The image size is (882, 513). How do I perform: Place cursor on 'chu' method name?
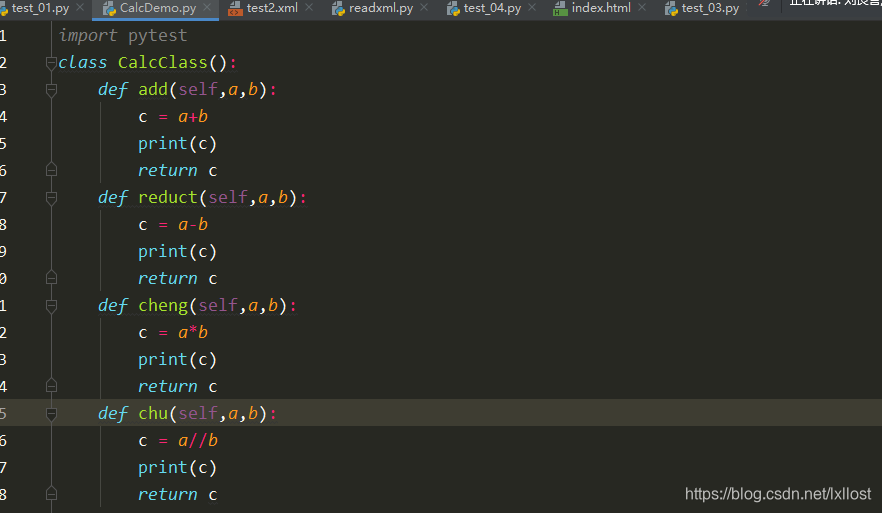(153, 413)
